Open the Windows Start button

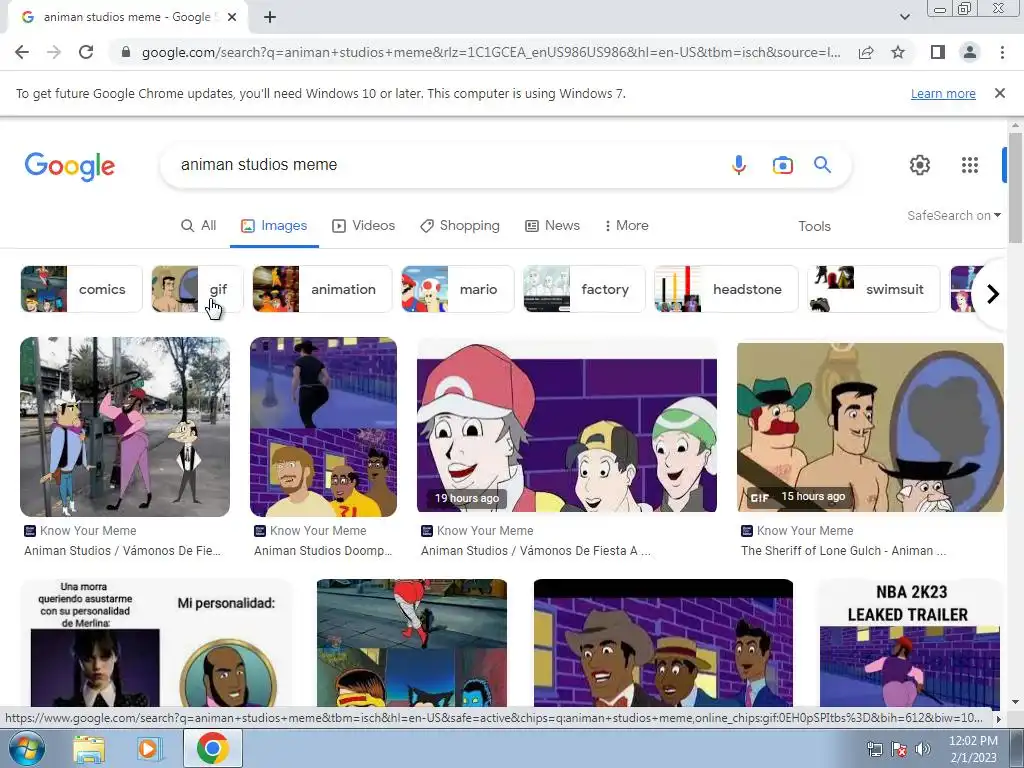[x=26, y=748]
